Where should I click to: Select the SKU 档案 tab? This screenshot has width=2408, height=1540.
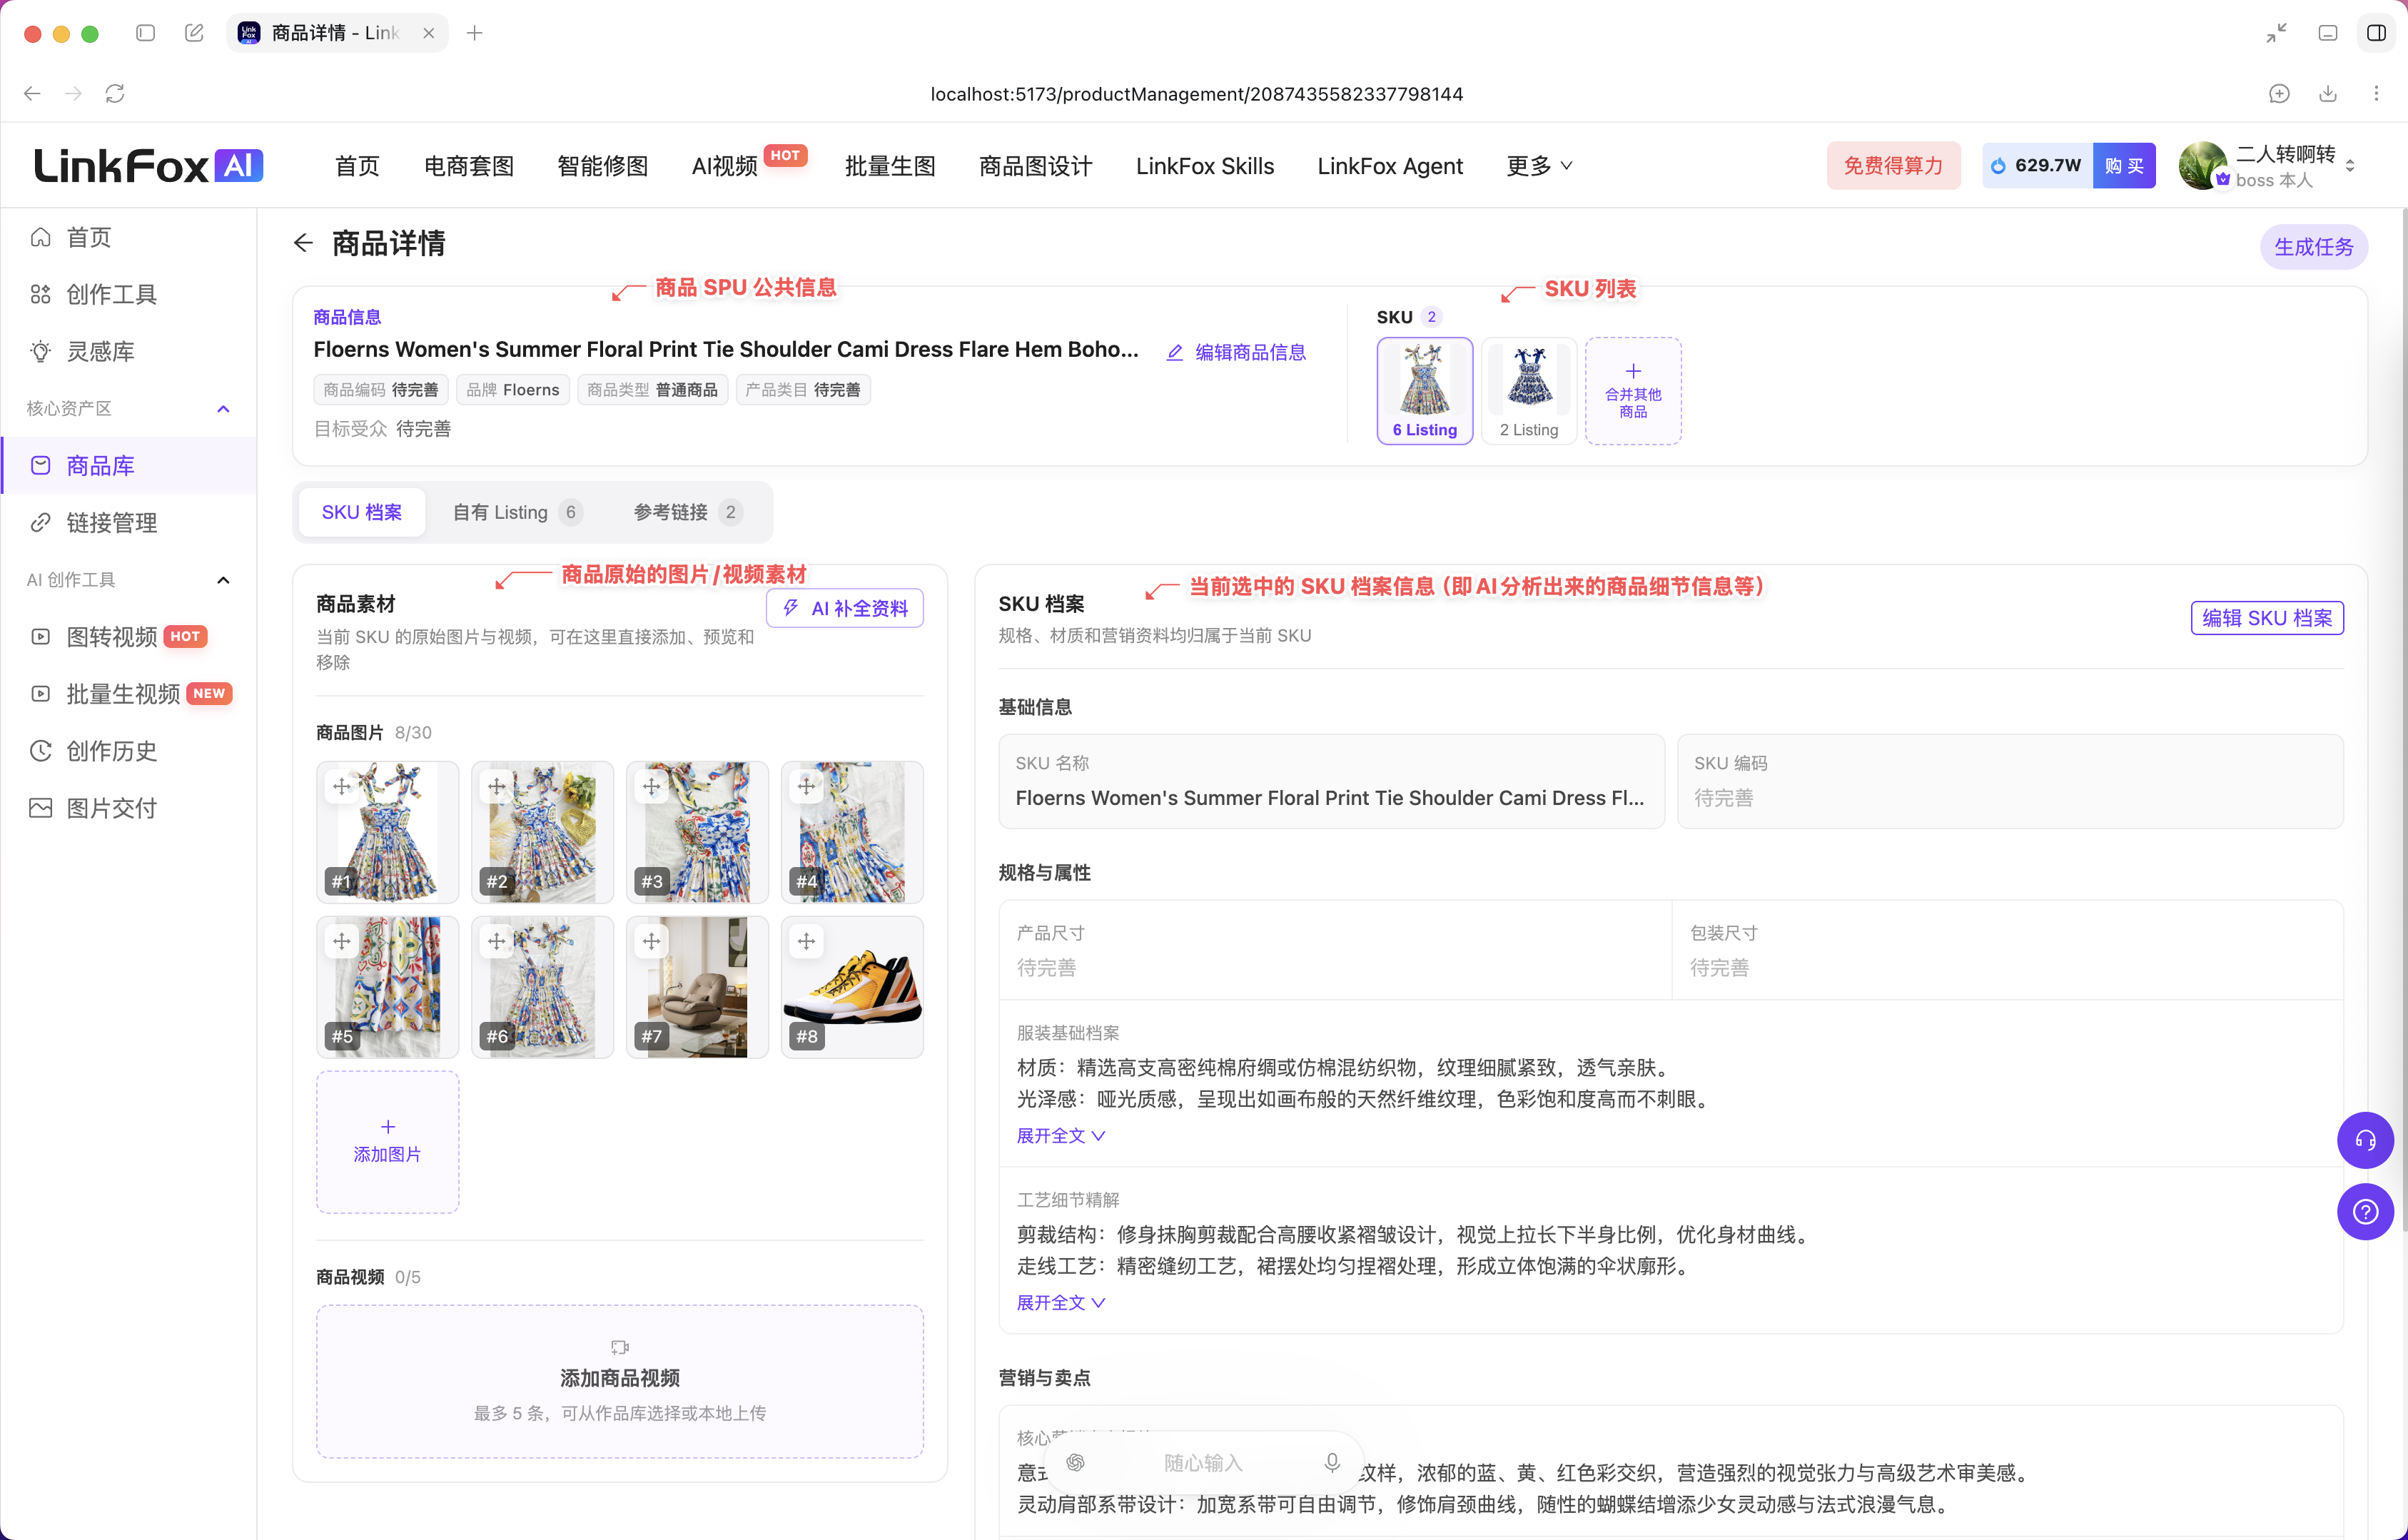click(361, 512)
